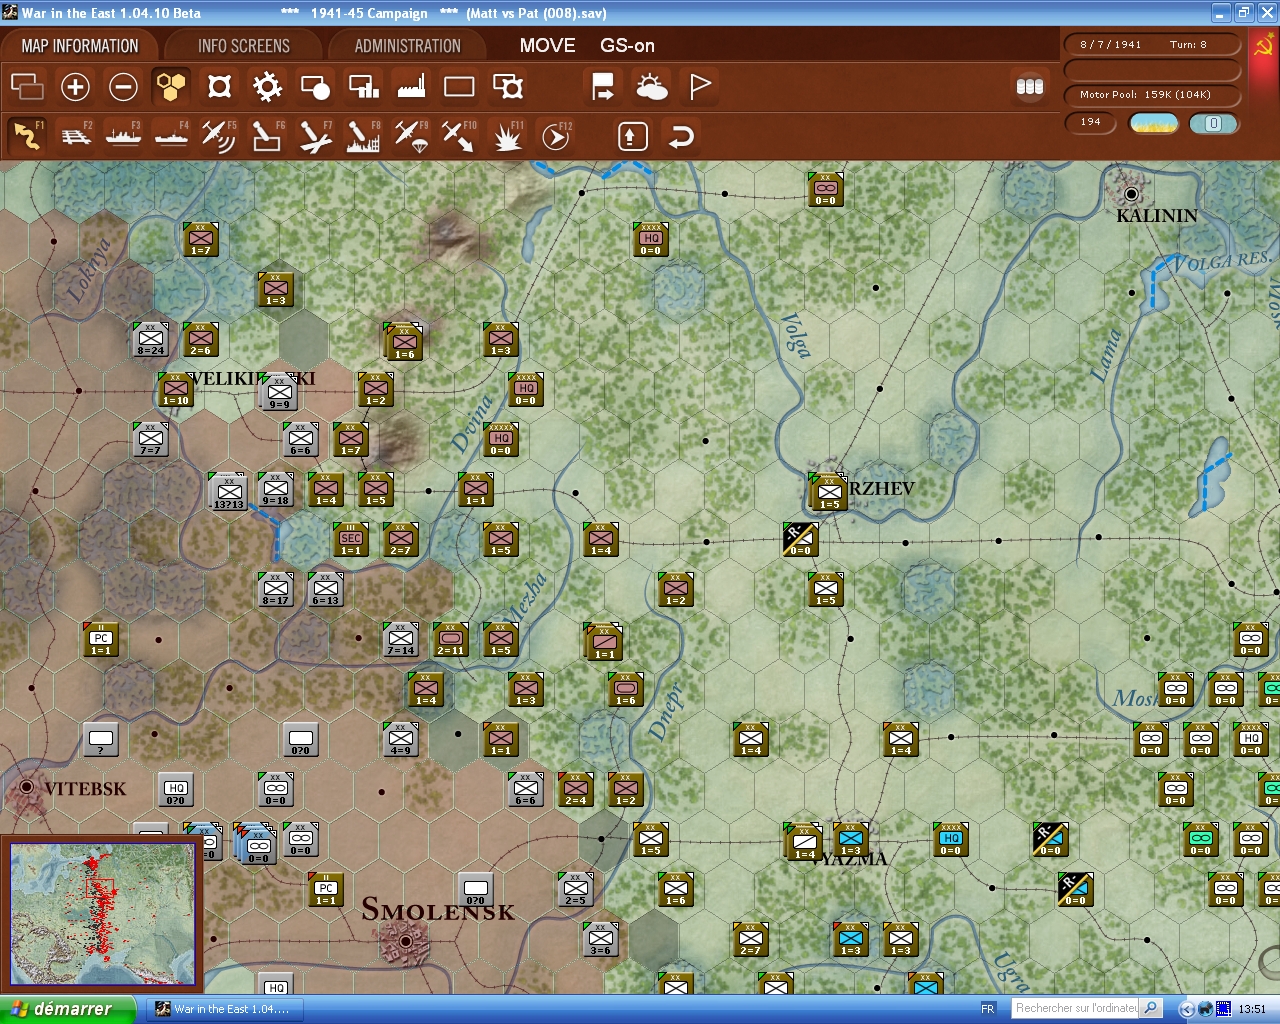Select F1 move mode

pos(27,136)
